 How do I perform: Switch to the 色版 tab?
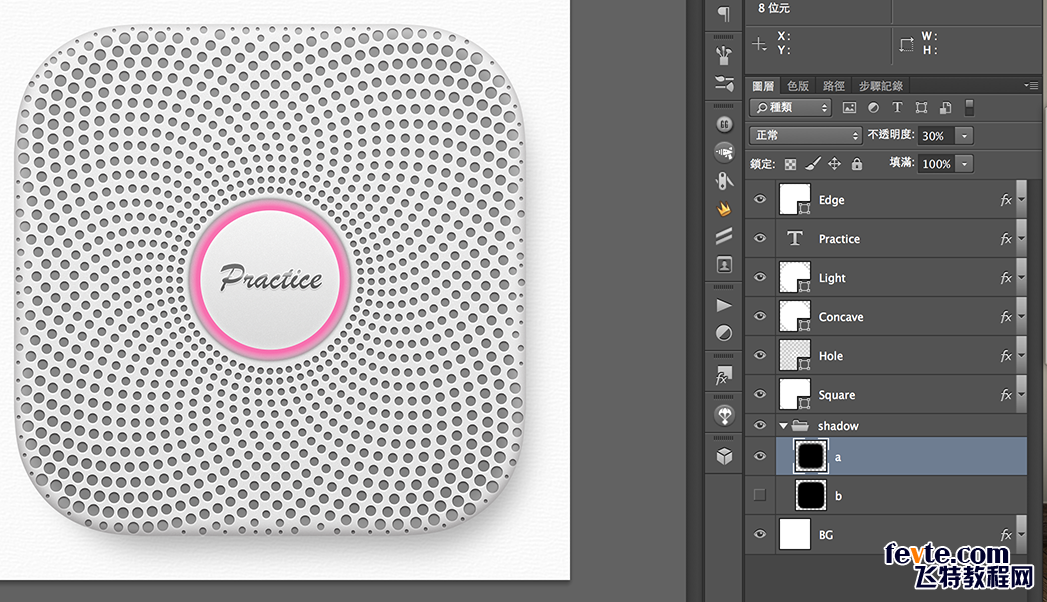point(798,86)
